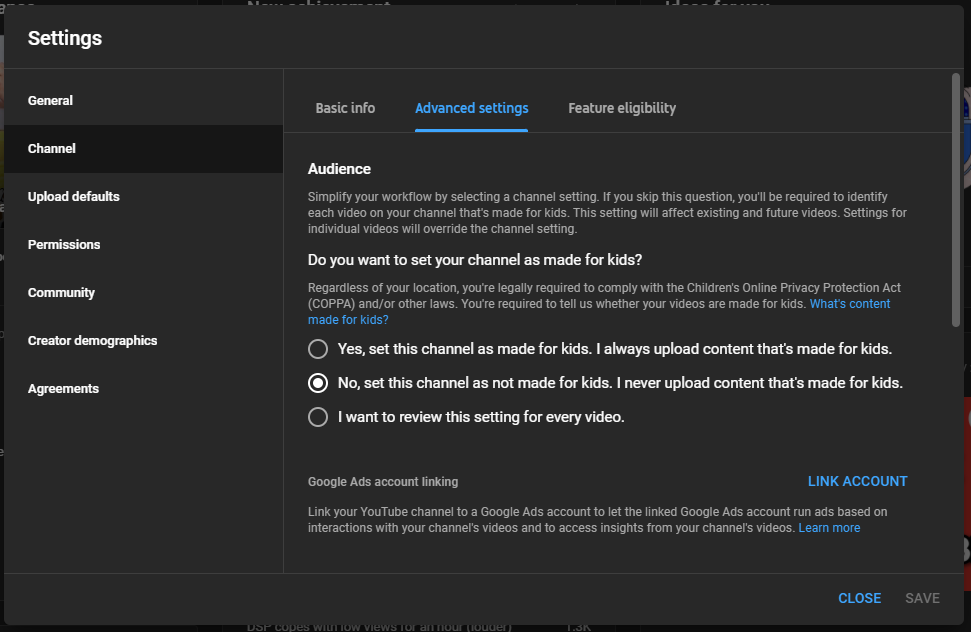
Task: Open the Agreements section
Action: 143,388
